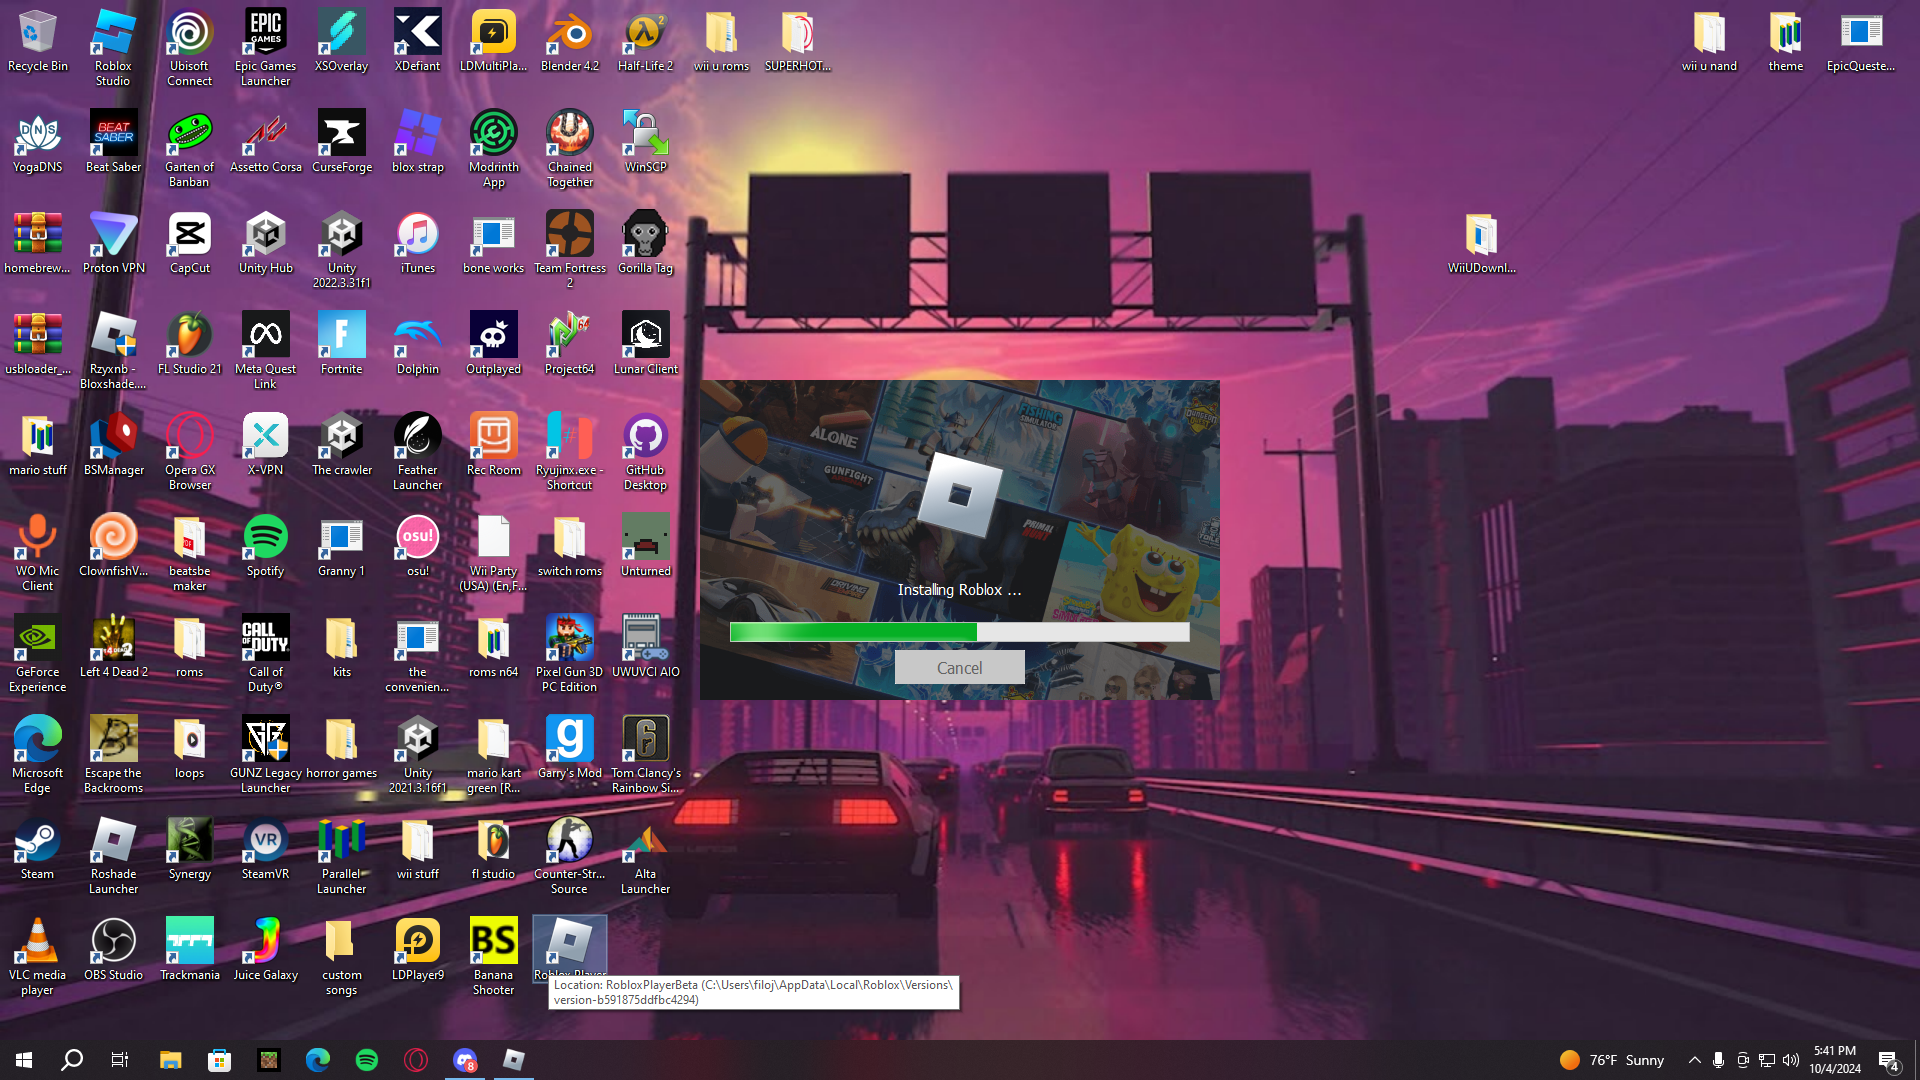Select the Modrinth App desktop icon
Image resolution: width=1920 pixels, height=1080 pixels.
point(493,150)
